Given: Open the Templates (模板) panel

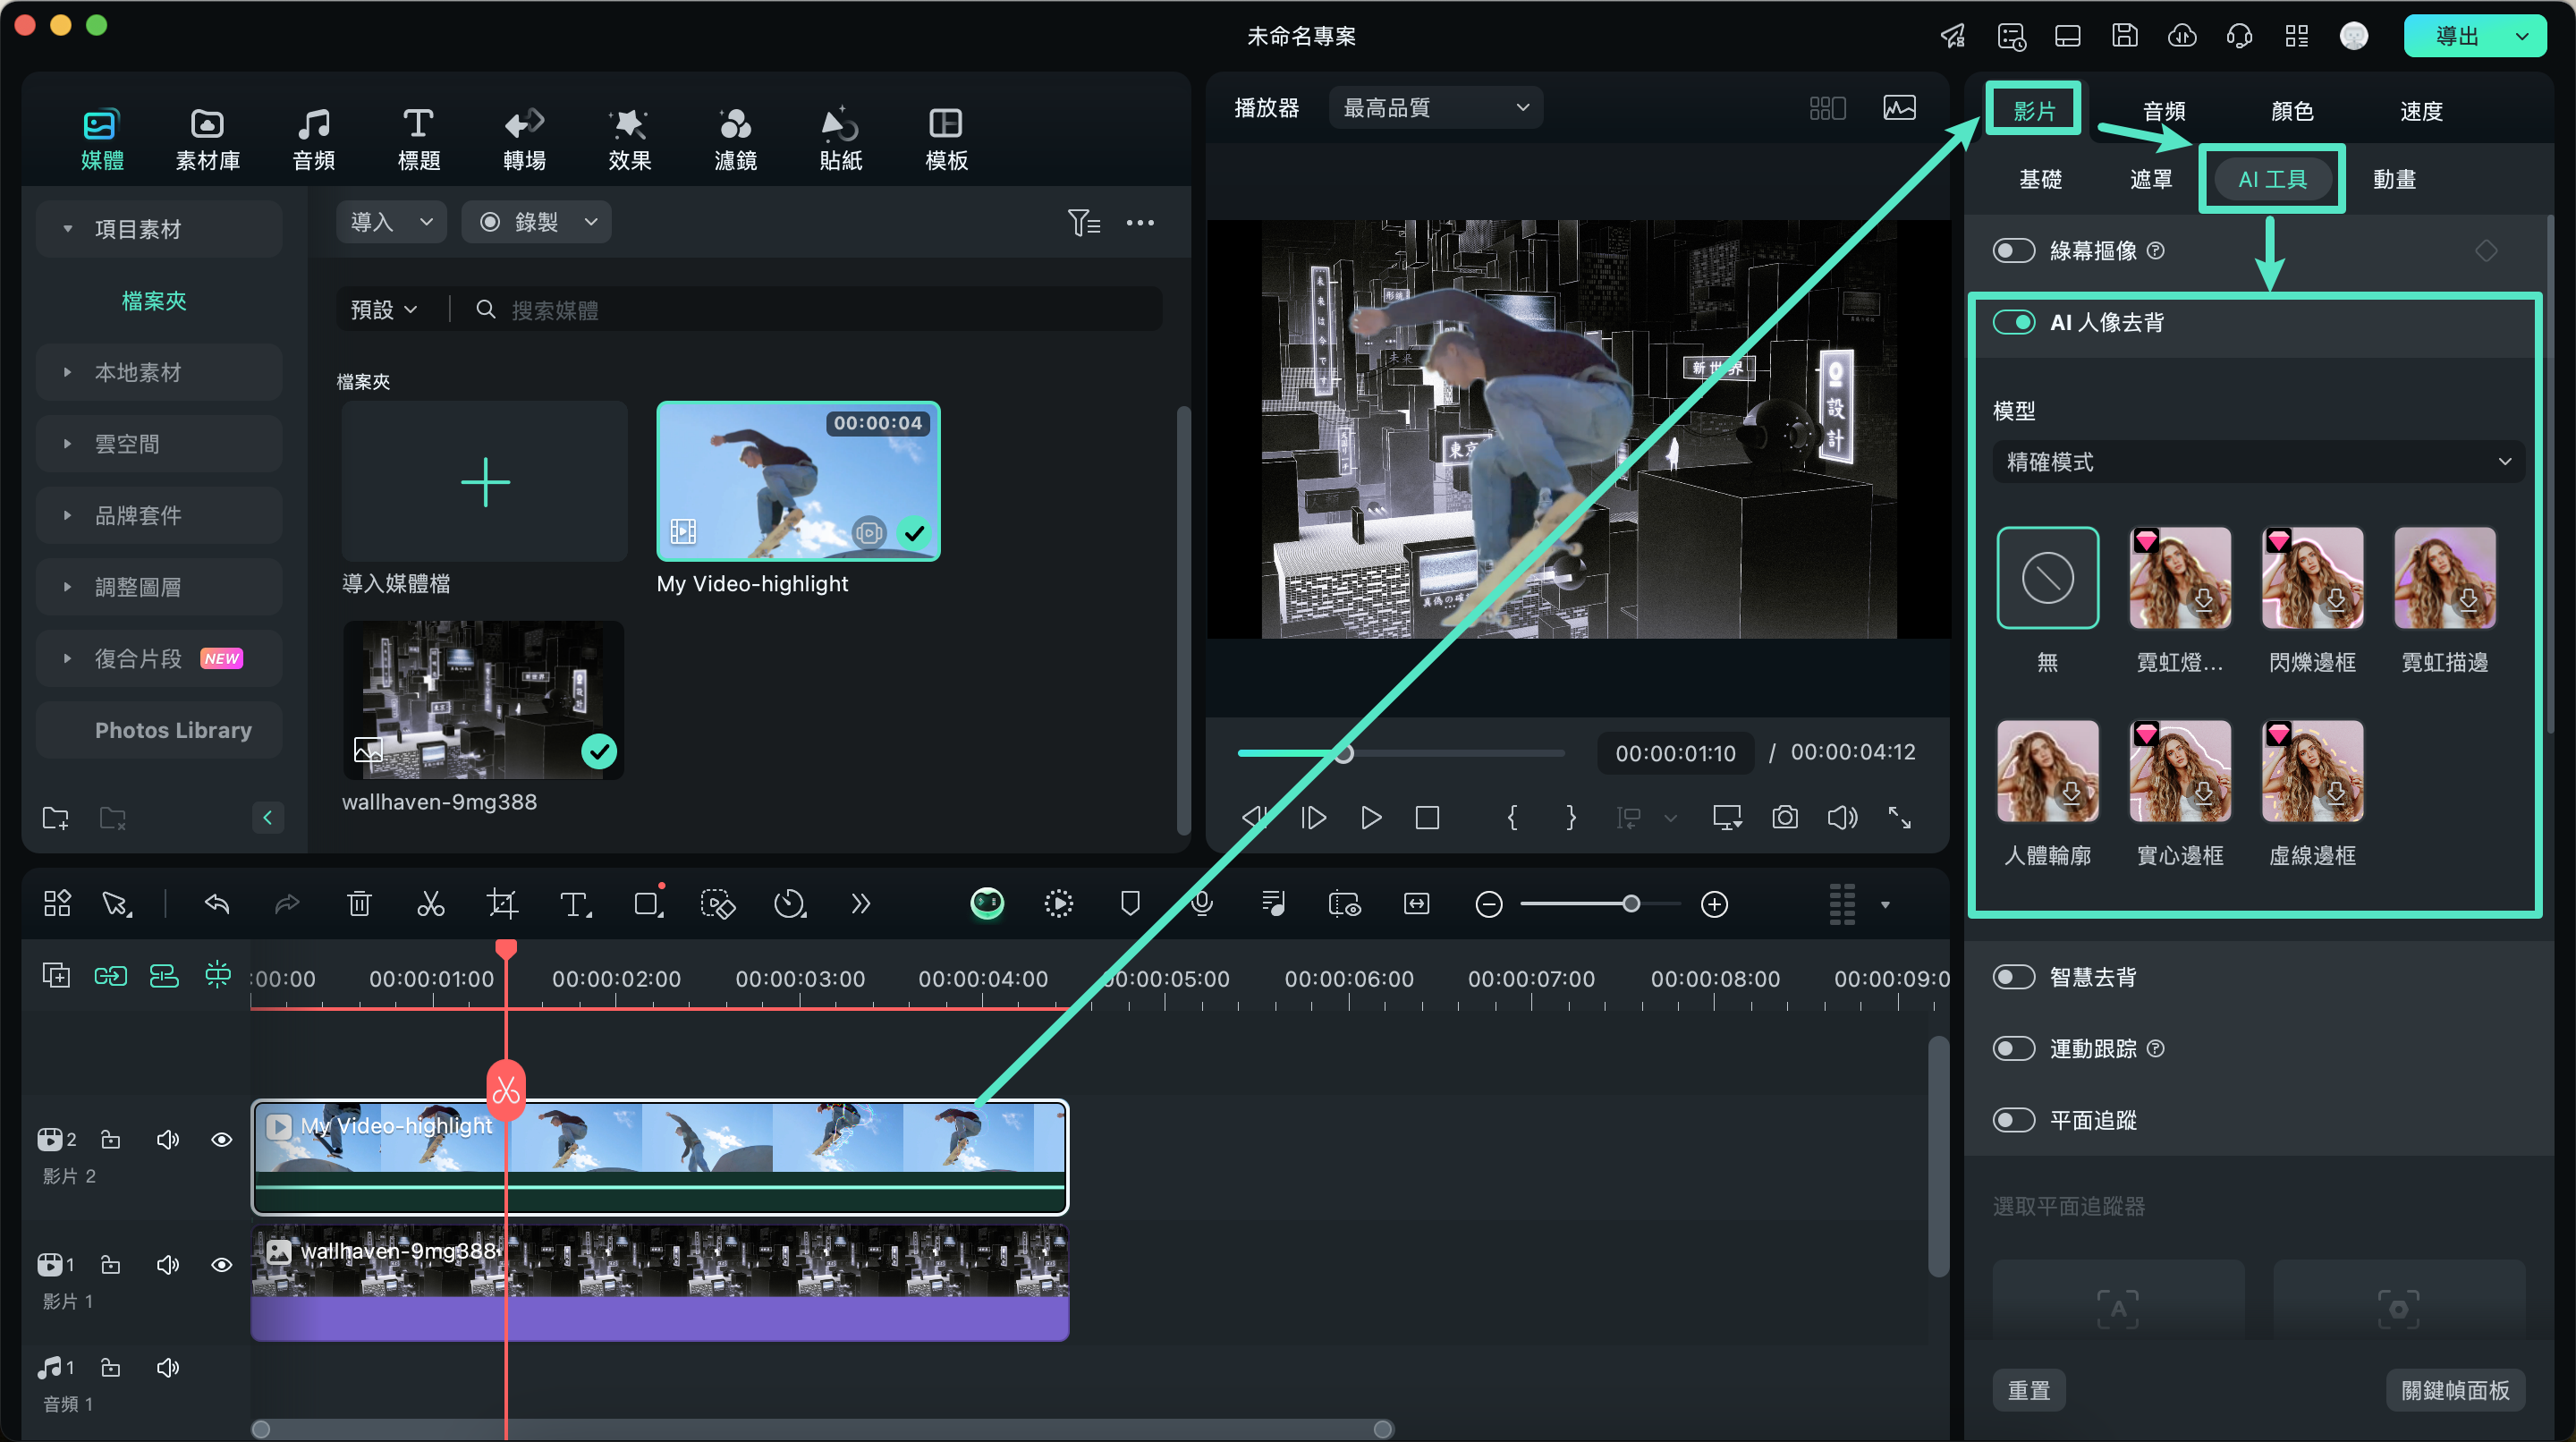Looking at the screenshot, I should [946, 138].
